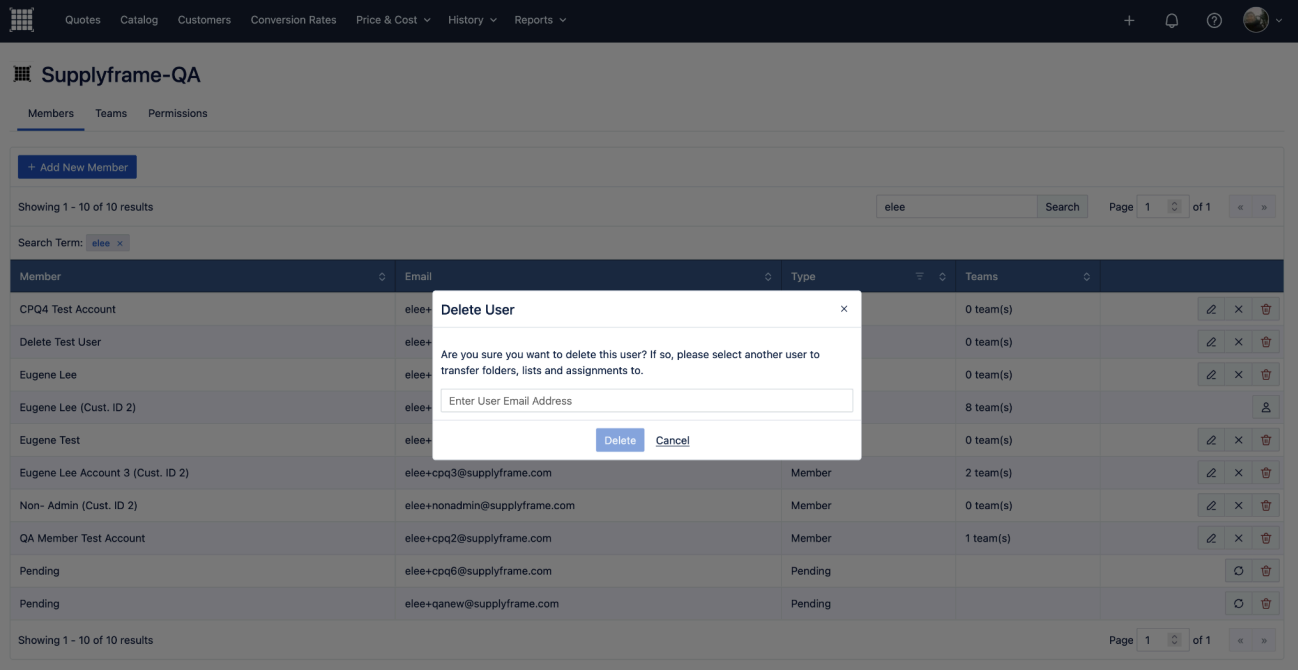Sort by the Type column arrows

click(942, 277)
